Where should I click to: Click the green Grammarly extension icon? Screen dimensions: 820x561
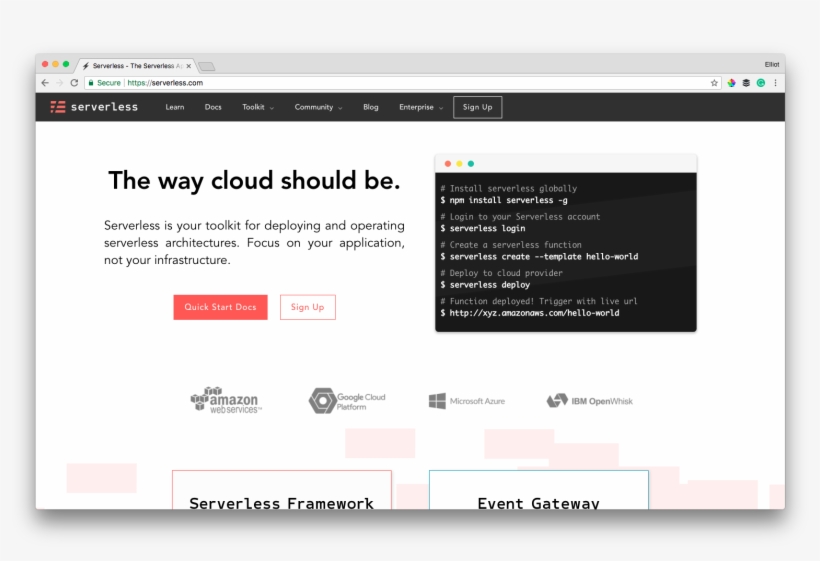(761, 83)
